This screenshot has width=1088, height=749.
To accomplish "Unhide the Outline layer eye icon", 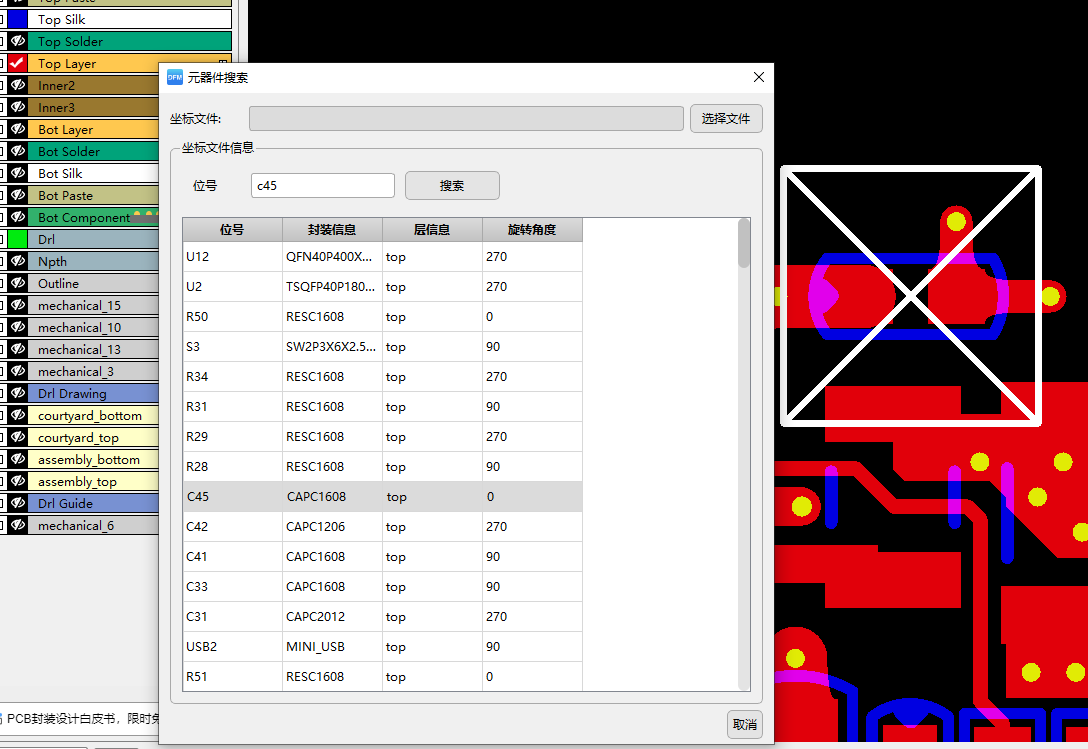I will tap(17, 284).
